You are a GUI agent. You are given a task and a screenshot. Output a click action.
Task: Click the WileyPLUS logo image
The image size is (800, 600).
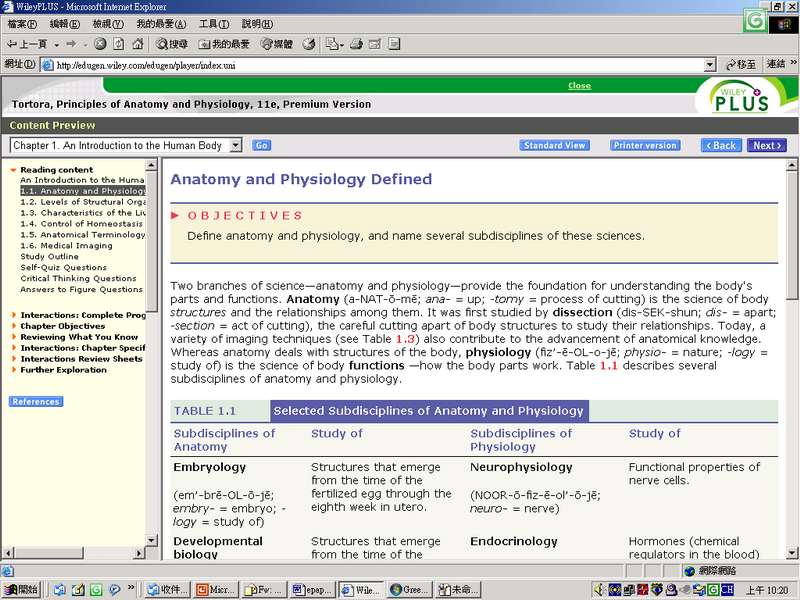coord(741,97)
